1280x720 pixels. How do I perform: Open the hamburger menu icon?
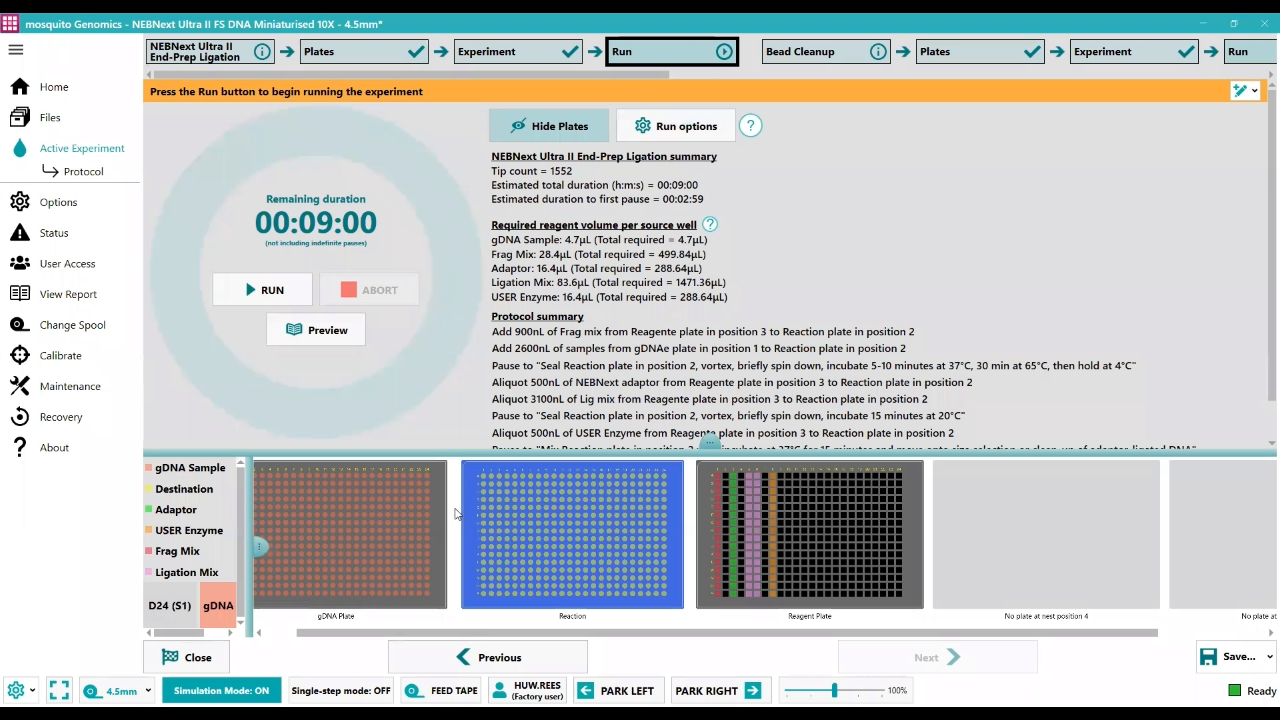15,50
